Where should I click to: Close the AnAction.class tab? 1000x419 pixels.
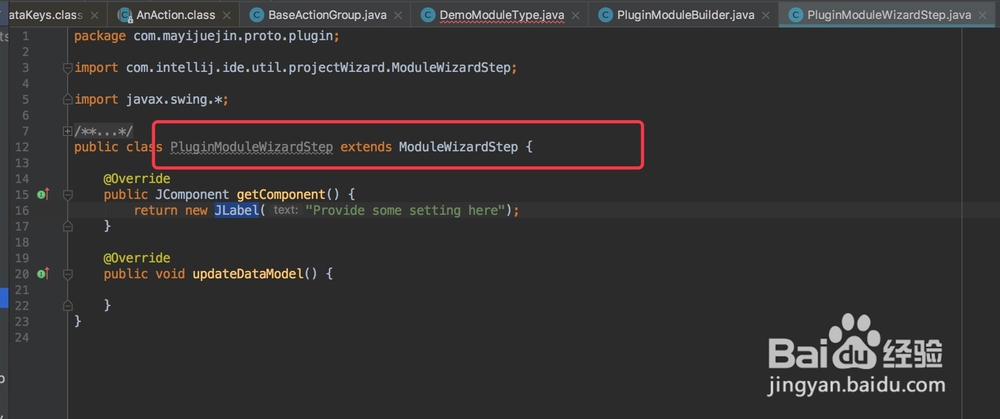pos(226,15)
